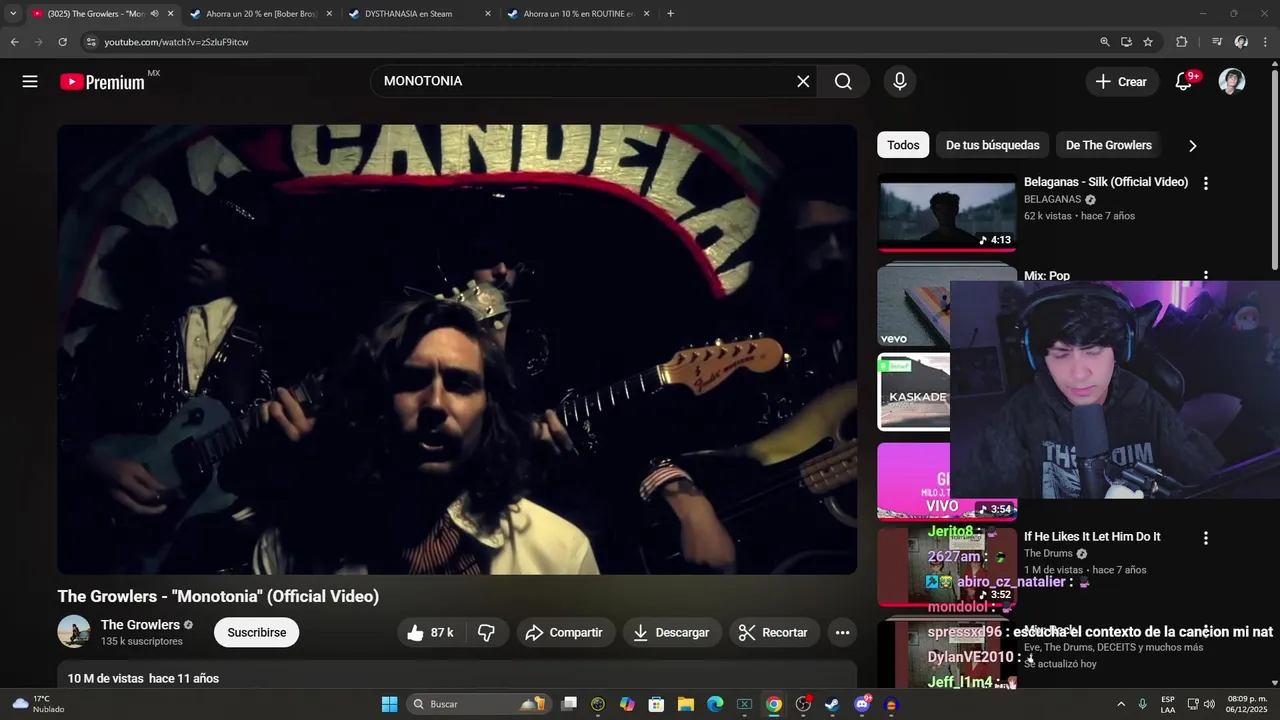This screenshot has width=1280, height=720.
Task: Dislike the Monotonia video
Action: click(487, 632)
